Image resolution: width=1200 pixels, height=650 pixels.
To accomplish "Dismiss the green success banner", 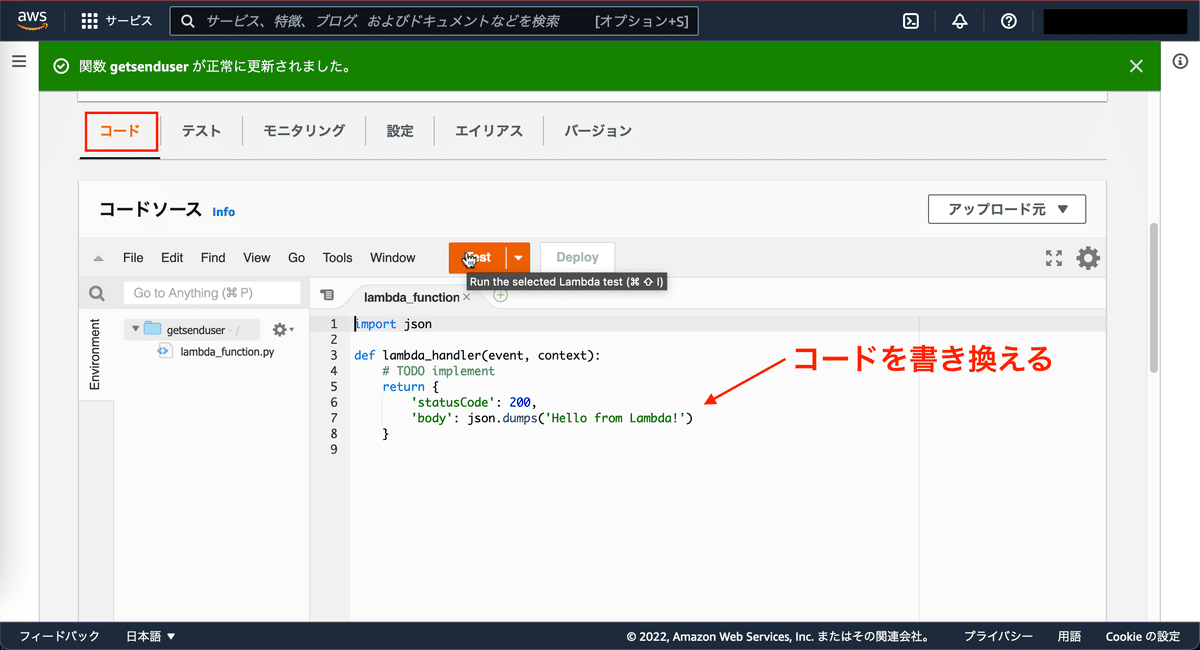I will coord(1136,66).
